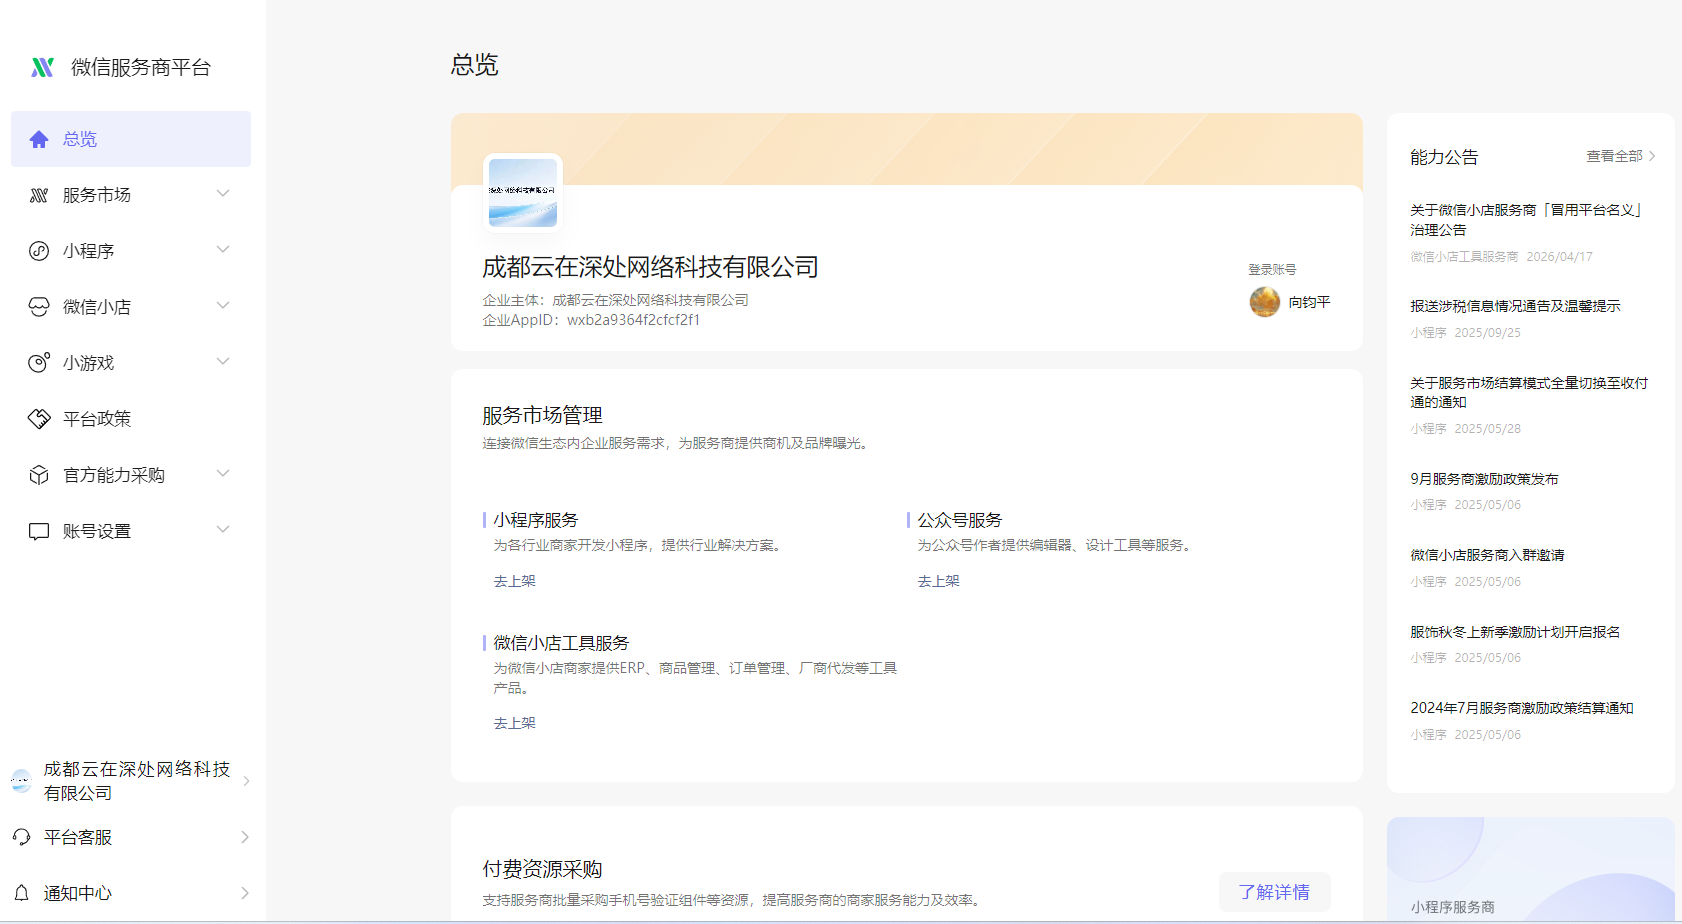
Task: Expand the 账号设置 menu chevron
Action: coord(223,530)
